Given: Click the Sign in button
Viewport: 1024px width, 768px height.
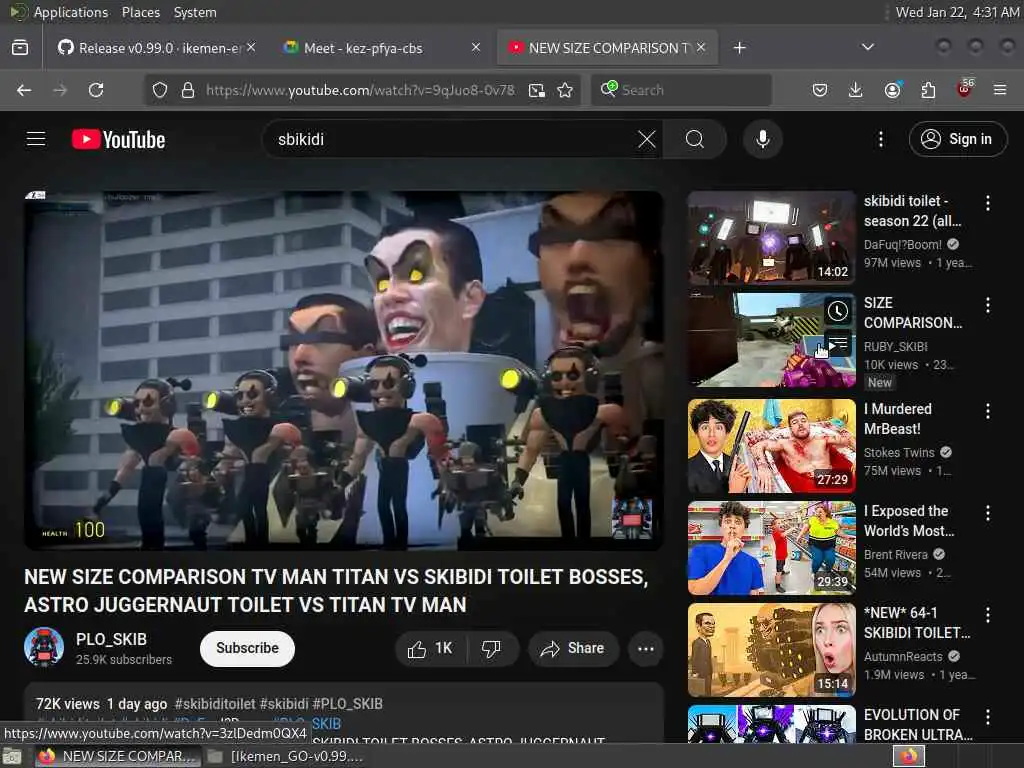Looking at the screenshot, I should [957, 139].
